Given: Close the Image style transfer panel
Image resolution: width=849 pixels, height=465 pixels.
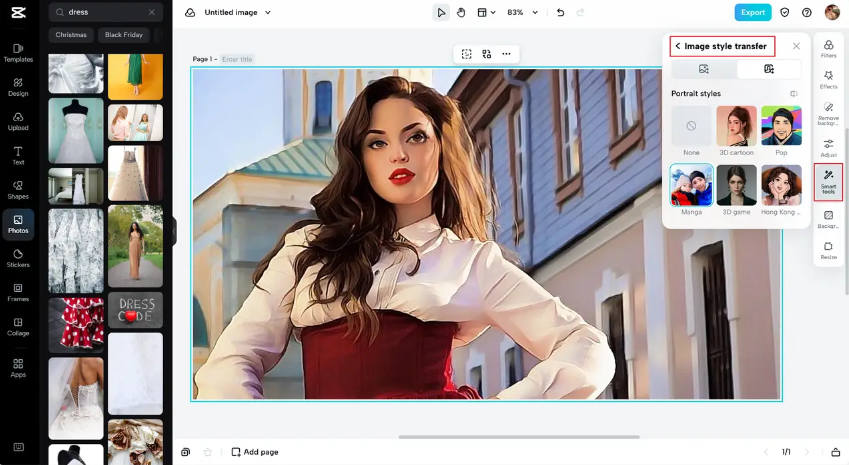Looking at the screenshot, I should 796,46.
